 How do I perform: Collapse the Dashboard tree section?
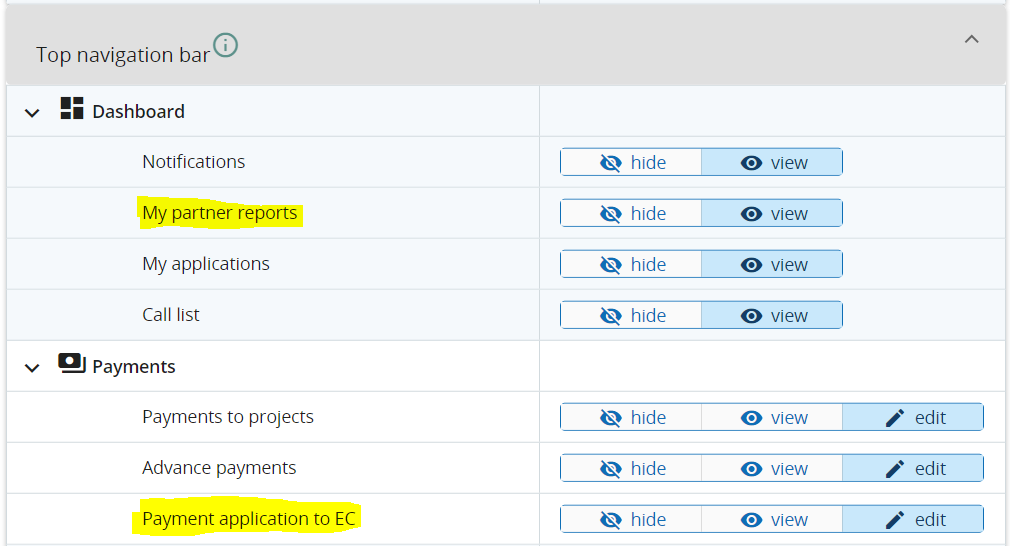click(32, 113)
